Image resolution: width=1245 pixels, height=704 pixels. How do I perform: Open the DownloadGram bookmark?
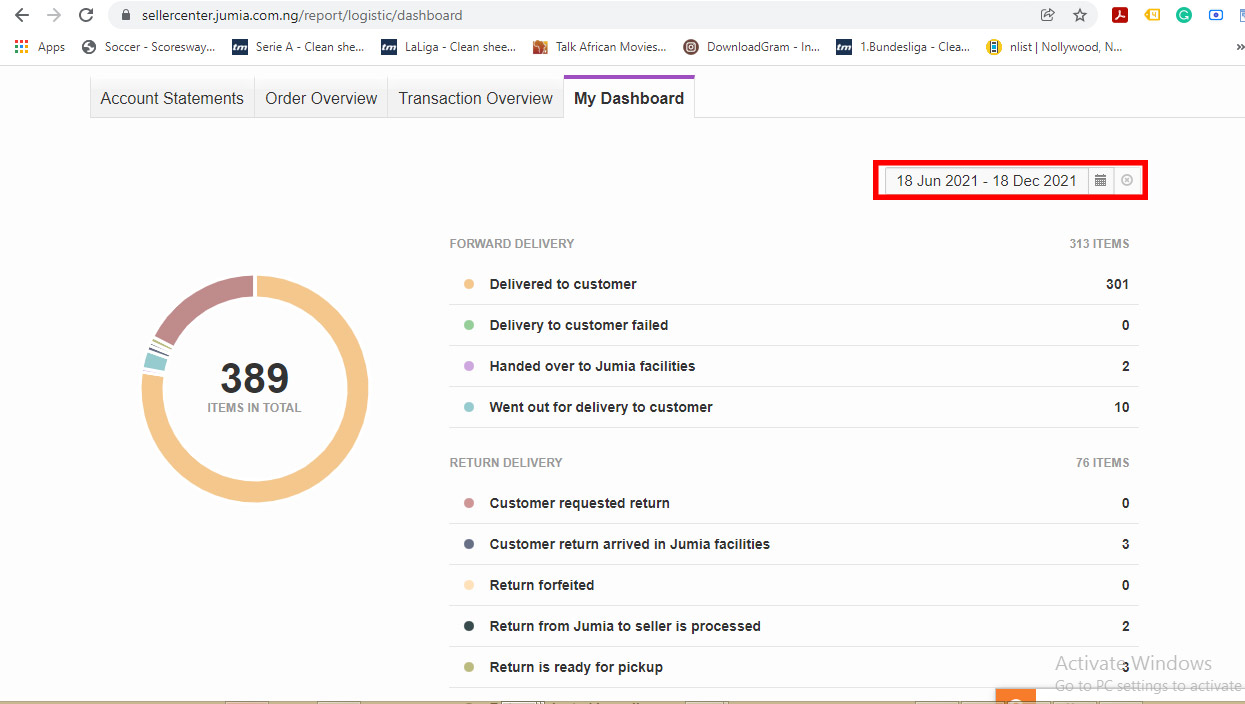(x=752, y=47)
